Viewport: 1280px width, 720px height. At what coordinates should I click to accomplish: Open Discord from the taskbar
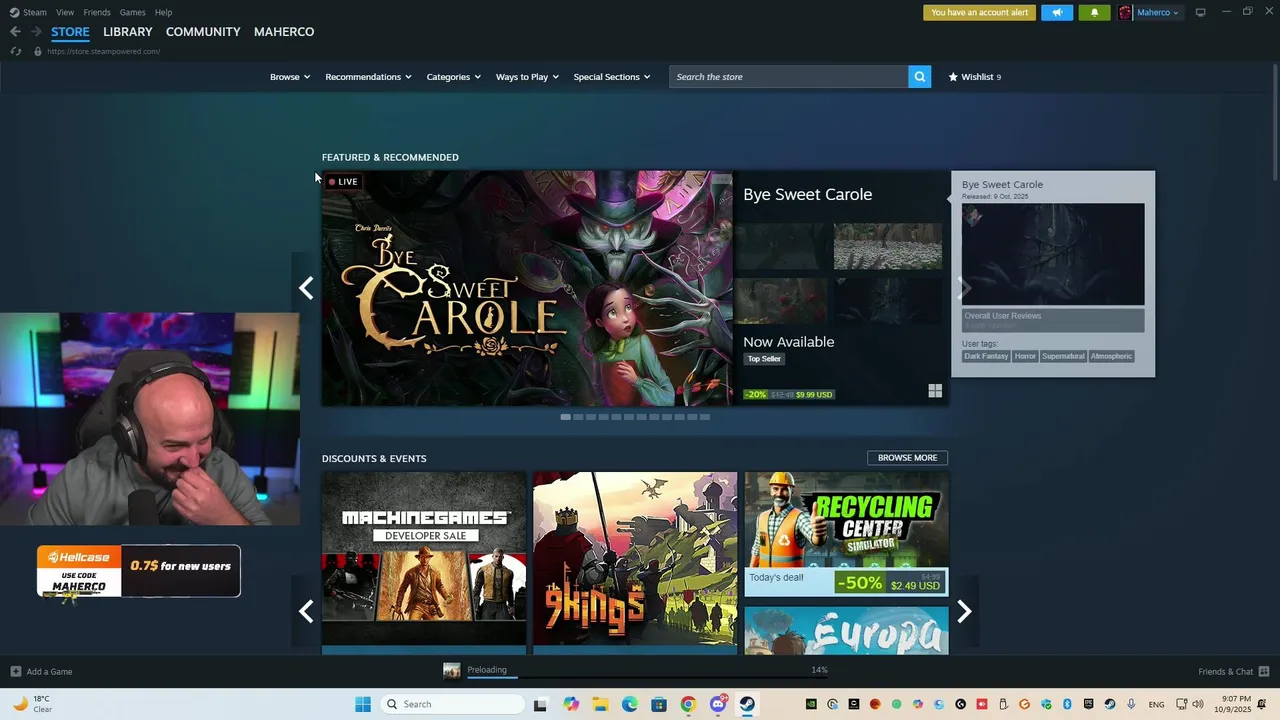point(718,704)
